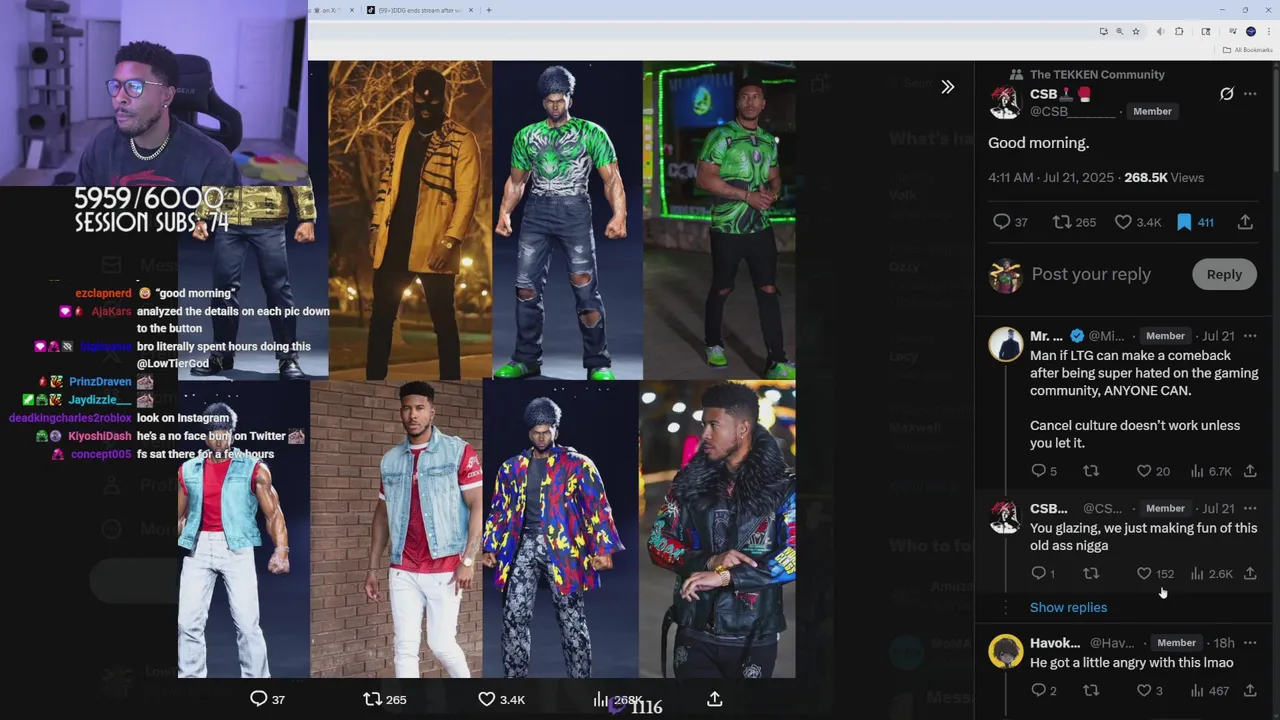Expand the Show replies link

pyautogui.click(x=1068, y=607)
